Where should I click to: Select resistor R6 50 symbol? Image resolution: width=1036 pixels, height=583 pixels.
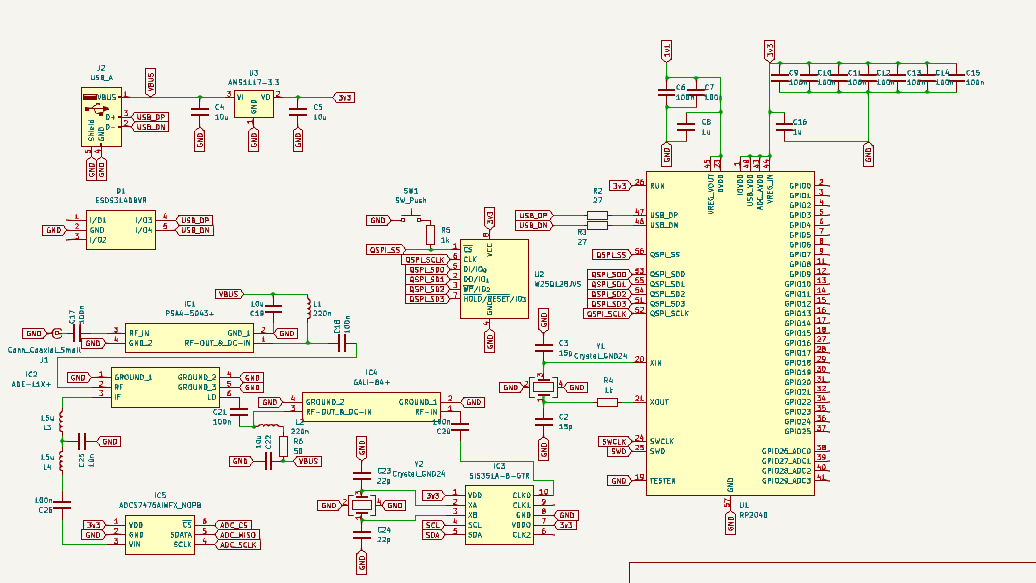coord(283,446)
